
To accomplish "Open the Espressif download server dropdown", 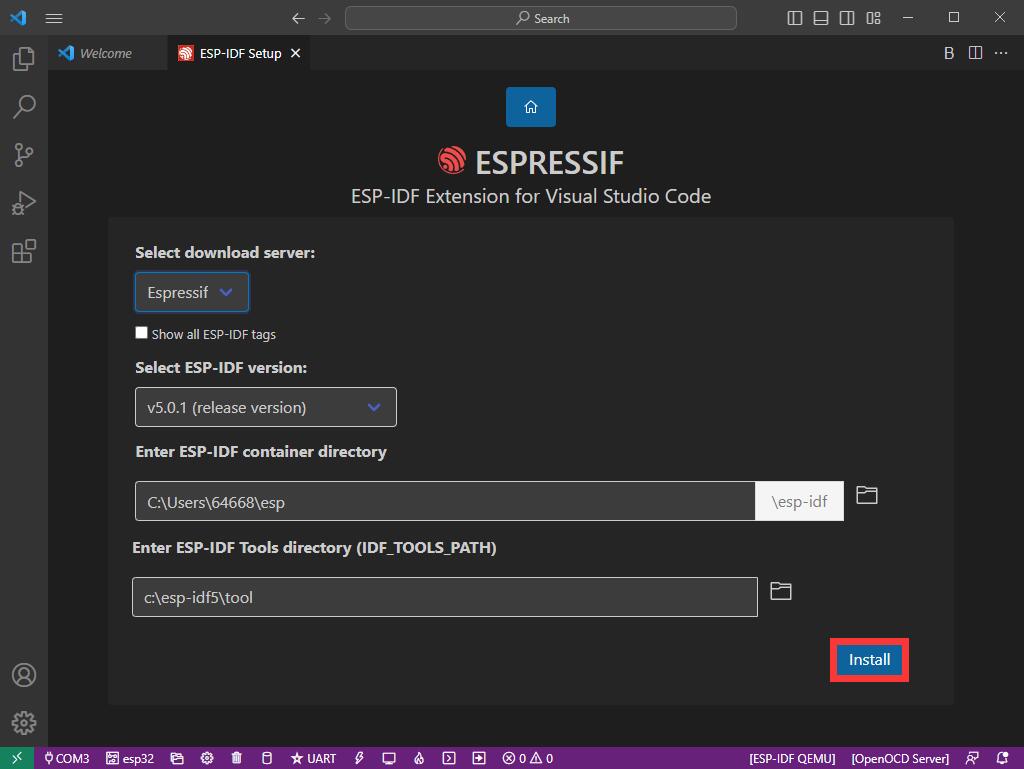I will [191, 293].
